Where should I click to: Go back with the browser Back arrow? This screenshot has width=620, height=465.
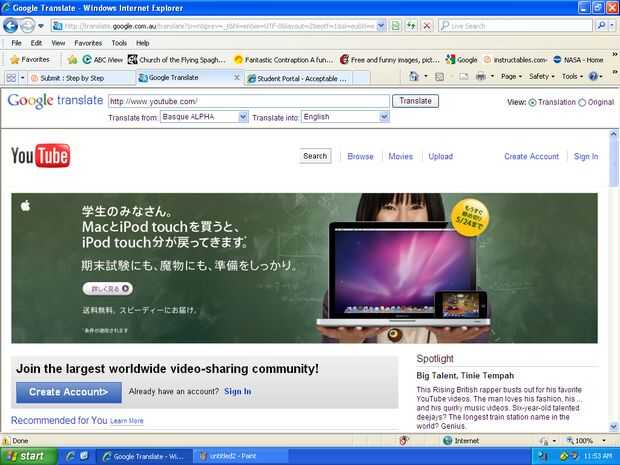tap(11, 26)
